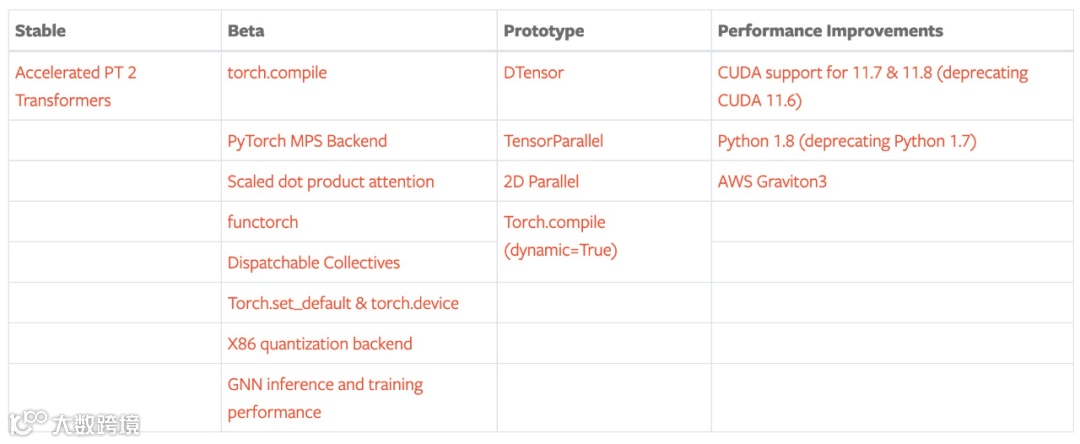
Task: Click the torch.compile link in Beta column
Action: coord(277,73)
